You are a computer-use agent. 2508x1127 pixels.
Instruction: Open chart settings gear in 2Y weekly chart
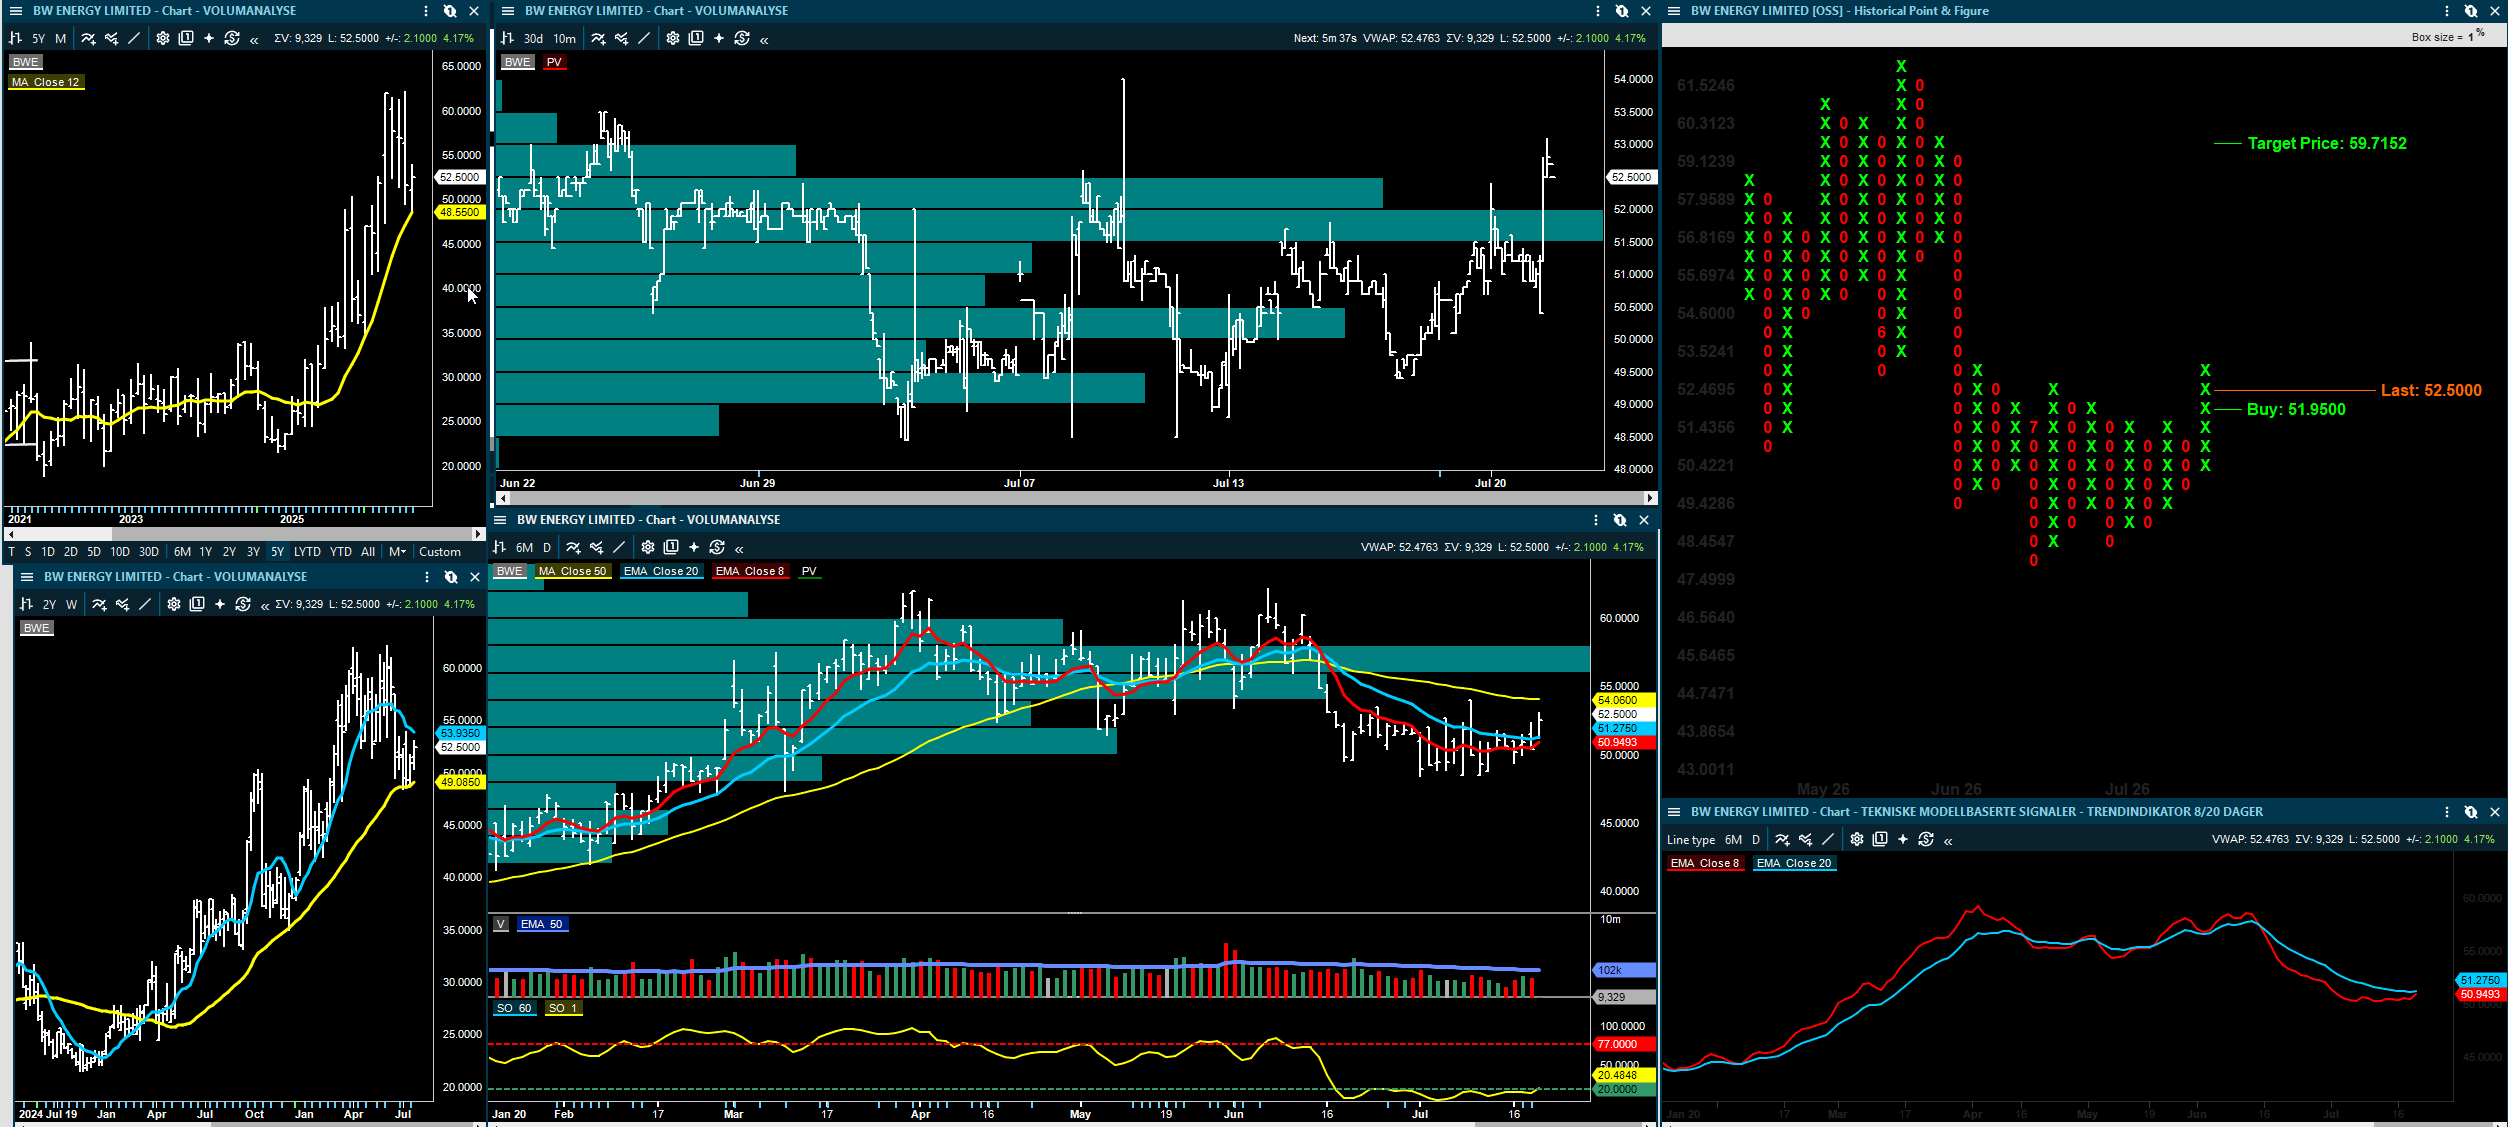[x=174, y=604]
